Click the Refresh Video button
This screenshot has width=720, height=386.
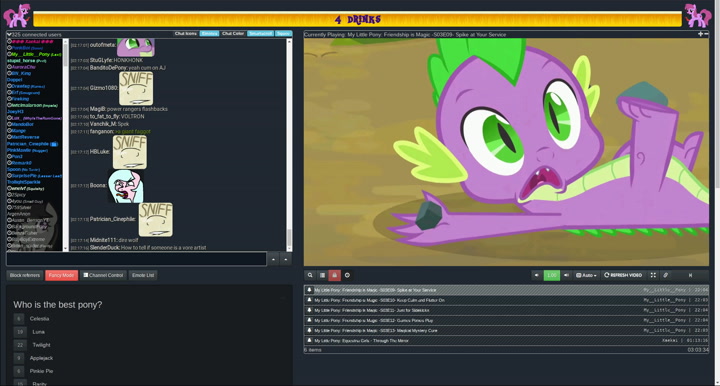[623, 275]
